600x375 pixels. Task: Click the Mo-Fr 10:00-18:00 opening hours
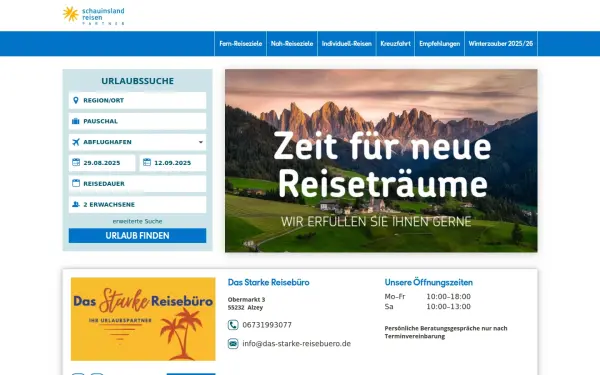tap(427, 297)
